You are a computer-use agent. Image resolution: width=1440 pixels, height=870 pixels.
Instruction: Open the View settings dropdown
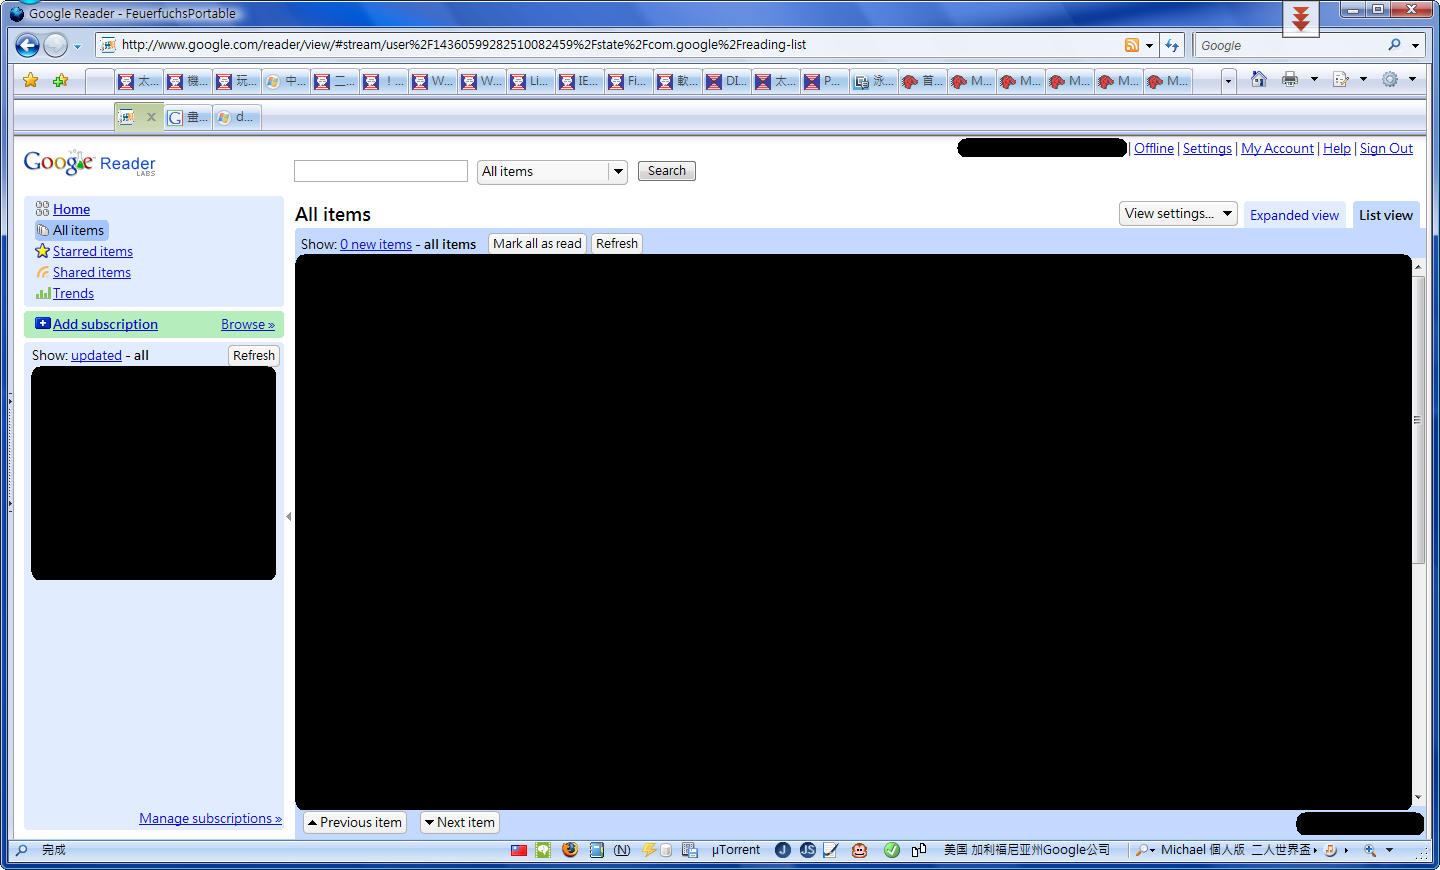pos(1178,213)
